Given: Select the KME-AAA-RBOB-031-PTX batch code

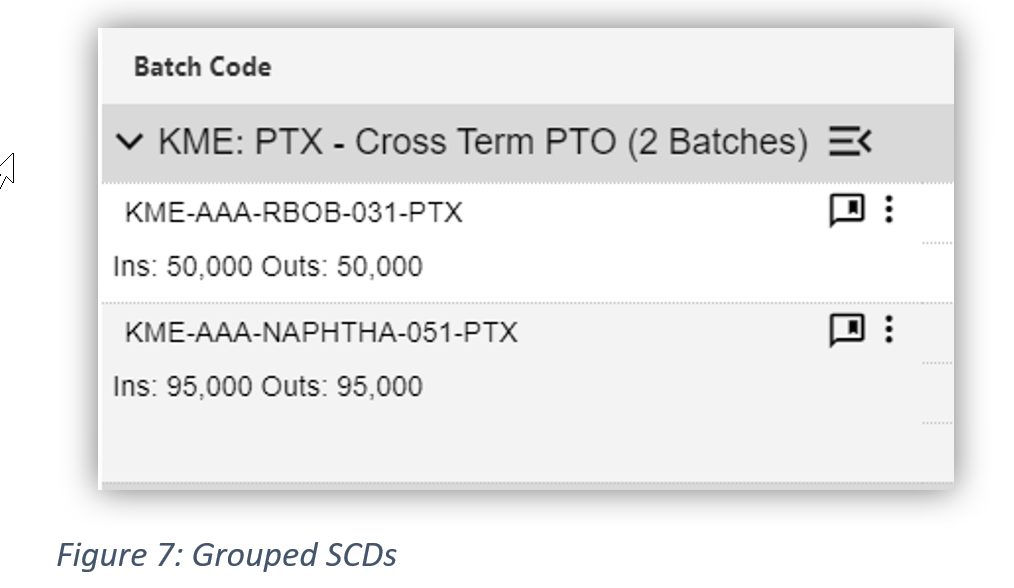Looking at the screenshot, I should 293,212.
